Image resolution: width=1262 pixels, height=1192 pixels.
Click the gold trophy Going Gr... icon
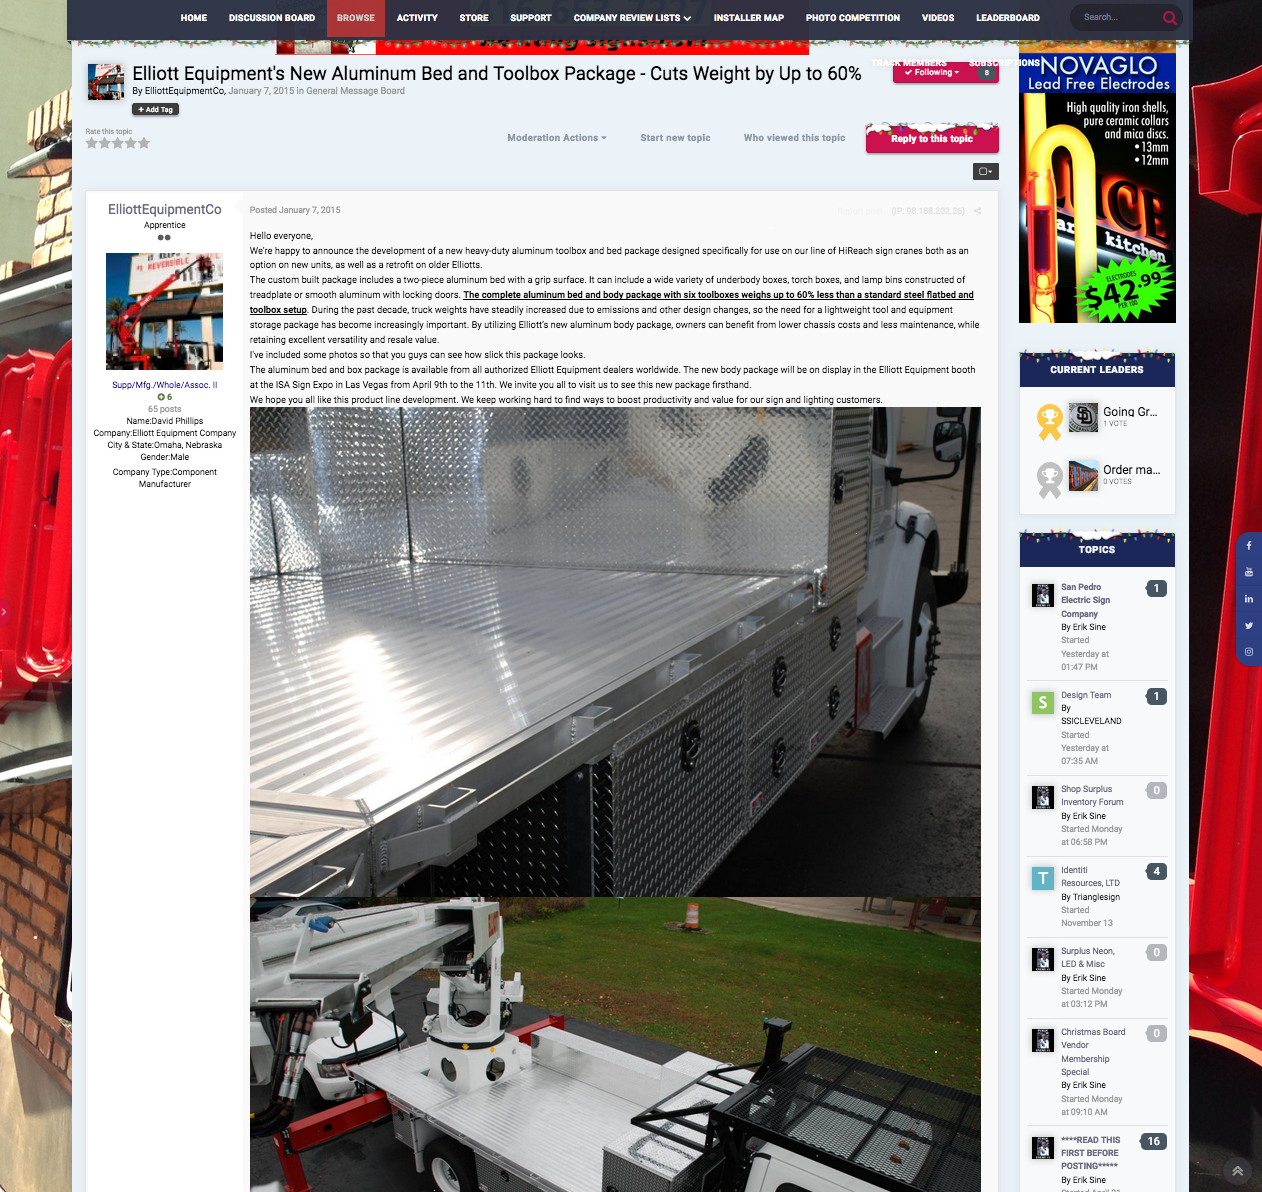(x=1049, y=421)
